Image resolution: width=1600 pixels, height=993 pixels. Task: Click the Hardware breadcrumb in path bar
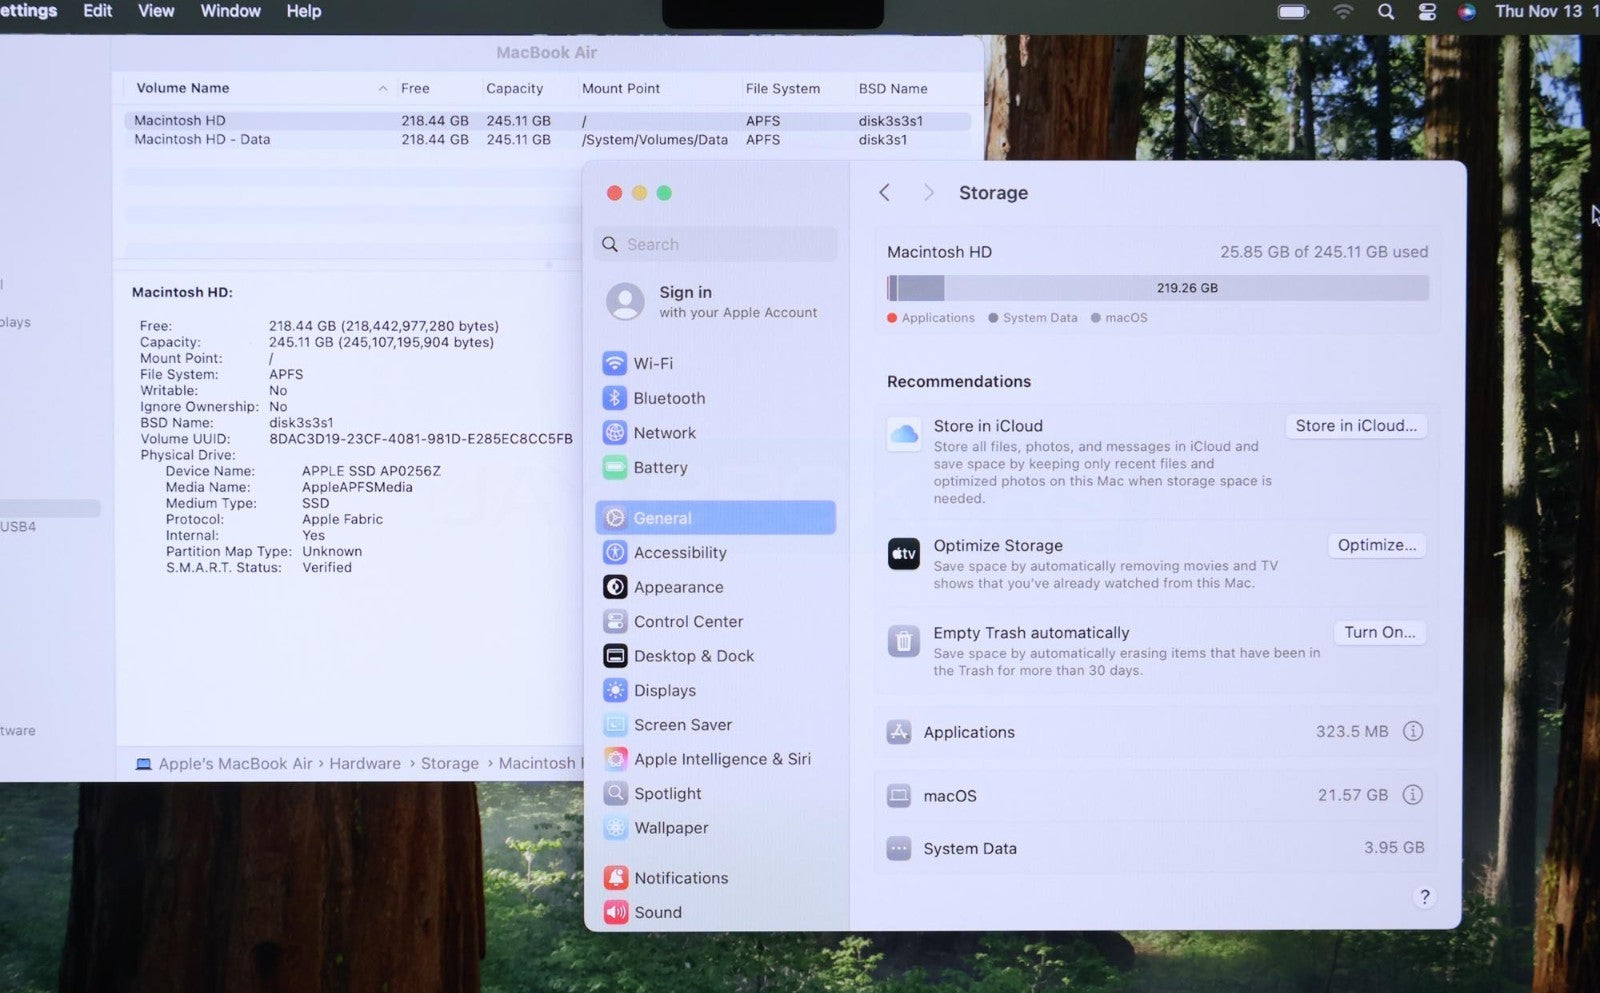(x=364, y=763)
